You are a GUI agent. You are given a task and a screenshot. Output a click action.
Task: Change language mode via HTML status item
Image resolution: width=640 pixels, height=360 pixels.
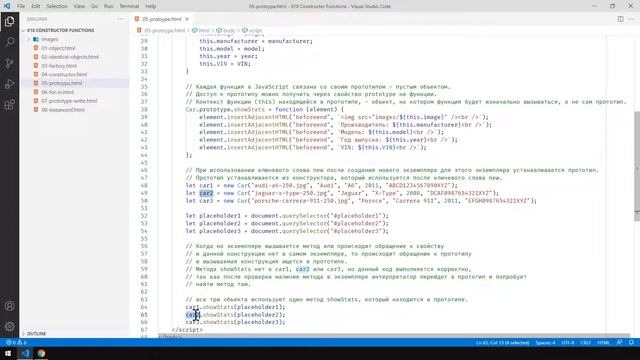603,342
